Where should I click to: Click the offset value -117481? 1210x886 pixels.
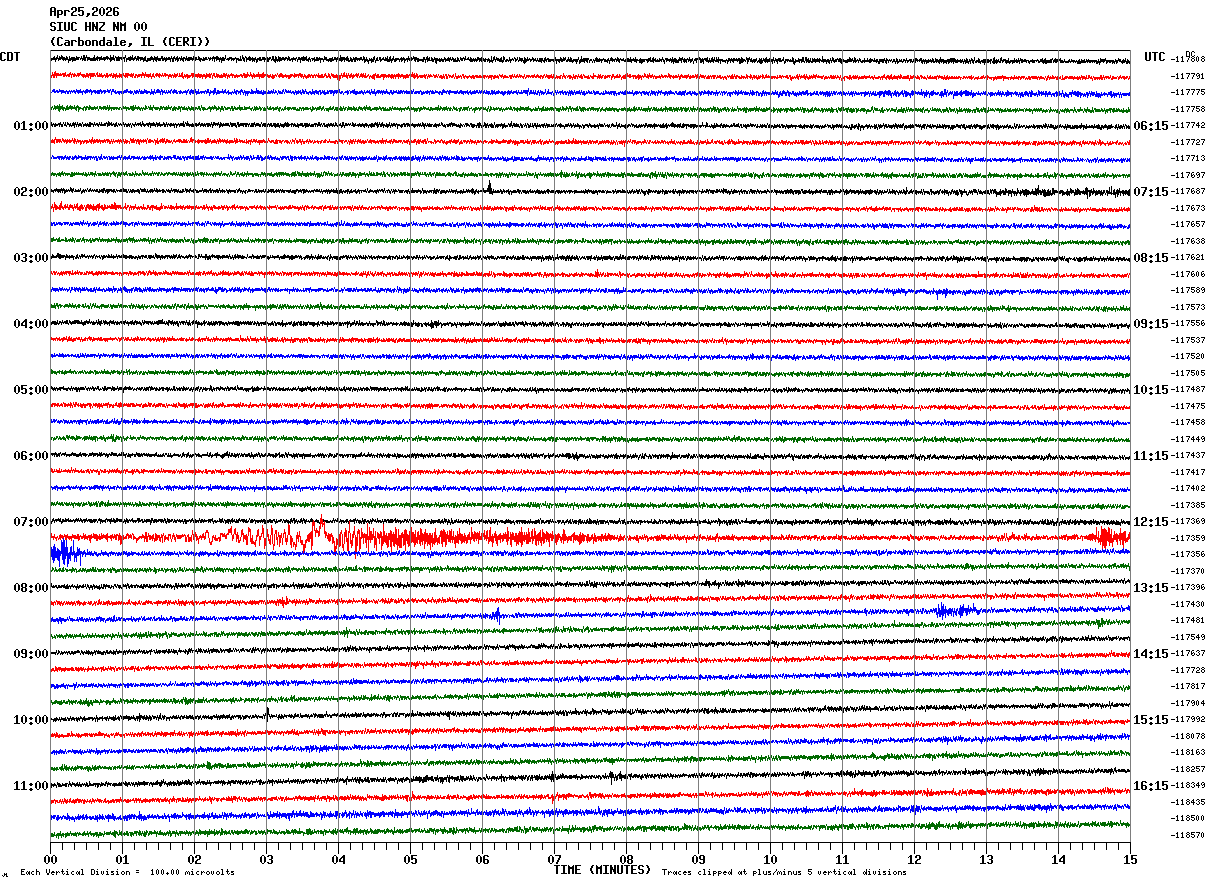(x=1188, y=621)
